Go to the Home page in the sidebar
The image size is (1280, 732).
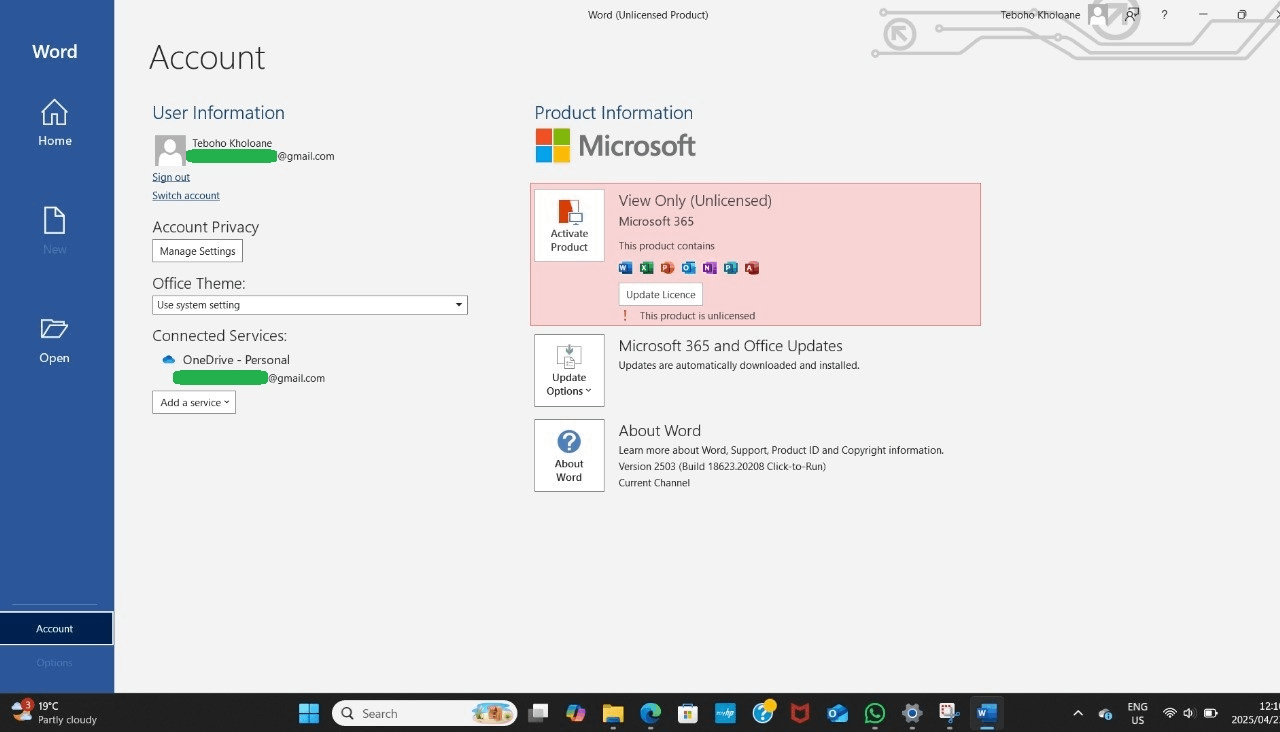(55, 123)
